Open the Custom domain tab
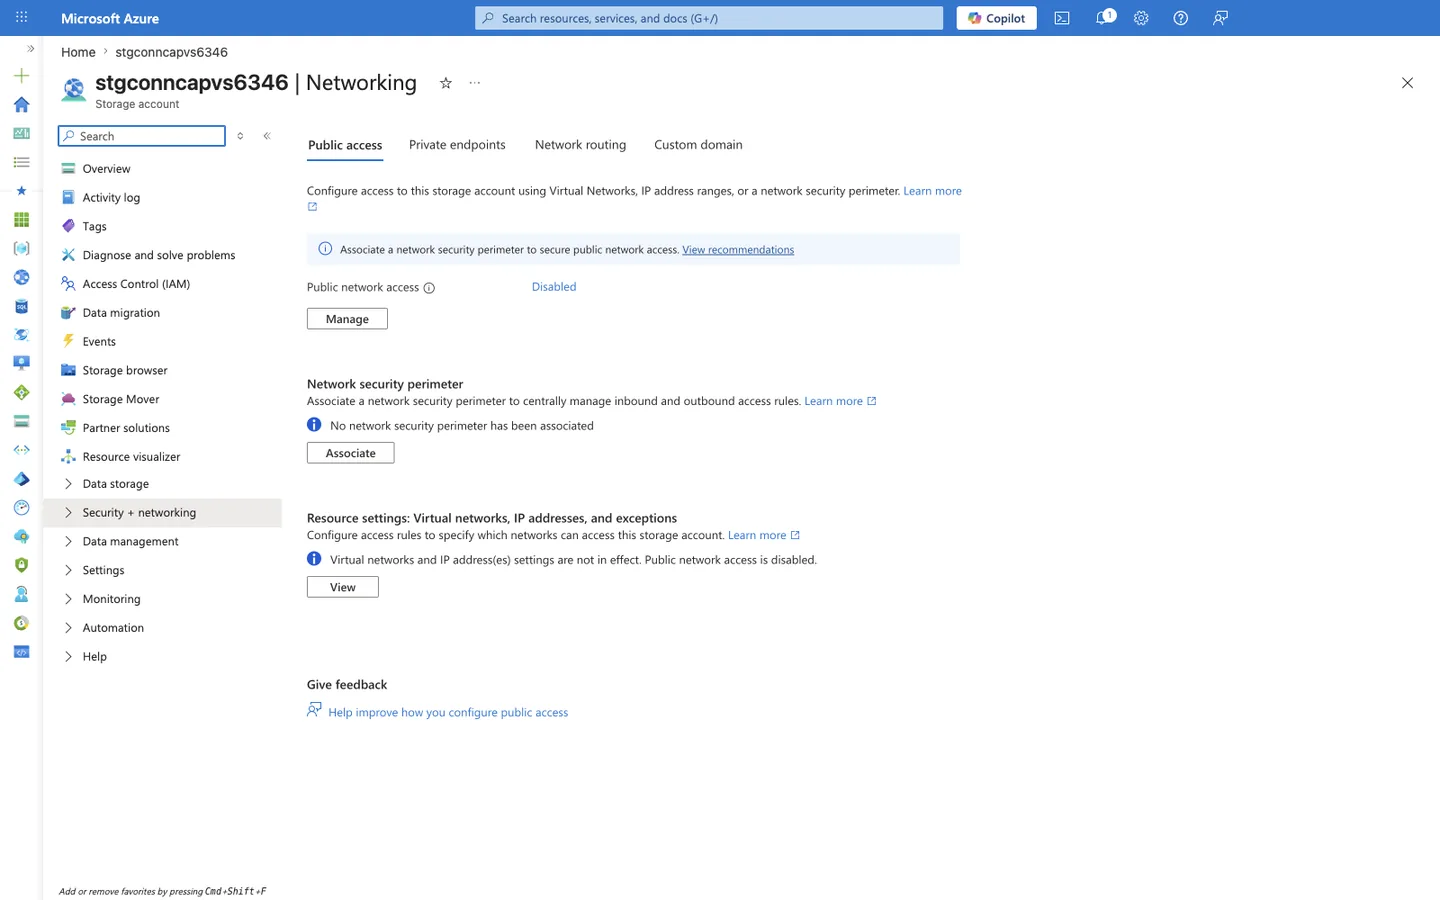Viewport: 1440px width, 900px height. [x=698, y=145]
